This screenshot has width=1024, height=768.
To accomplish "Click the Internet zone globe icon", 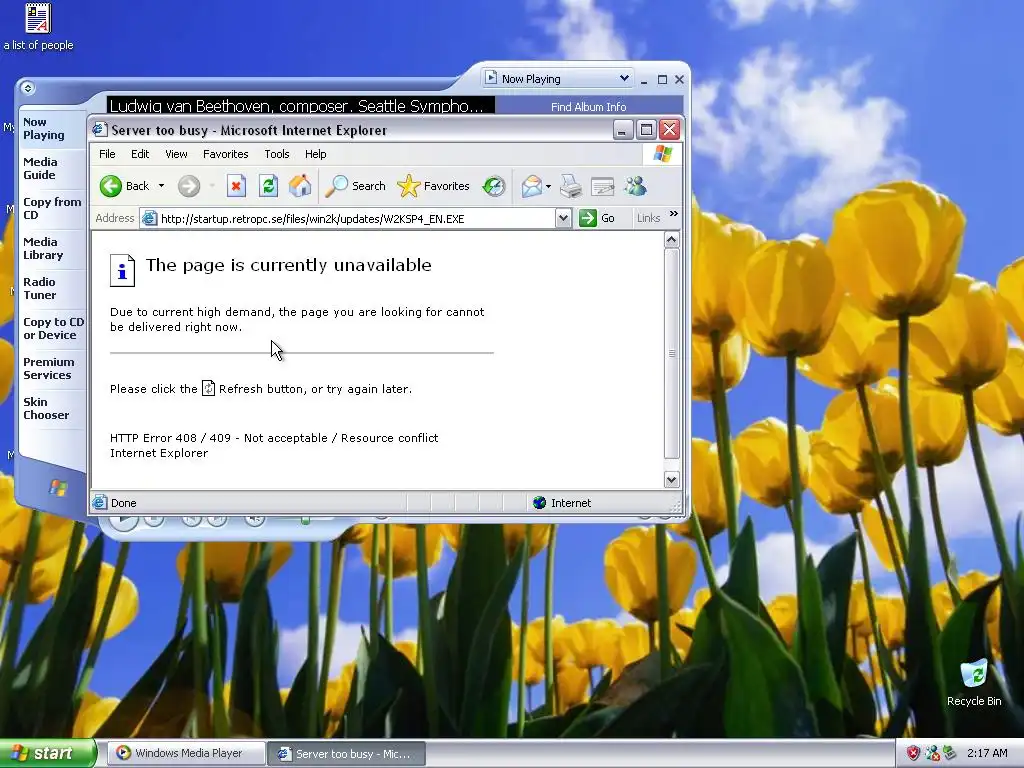I will tap(539, 502).
